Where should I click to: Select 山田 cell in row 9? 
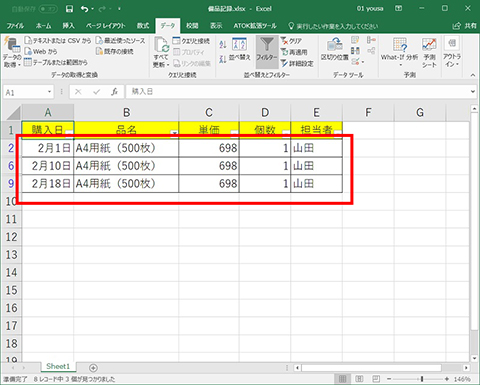click(316, 183)
